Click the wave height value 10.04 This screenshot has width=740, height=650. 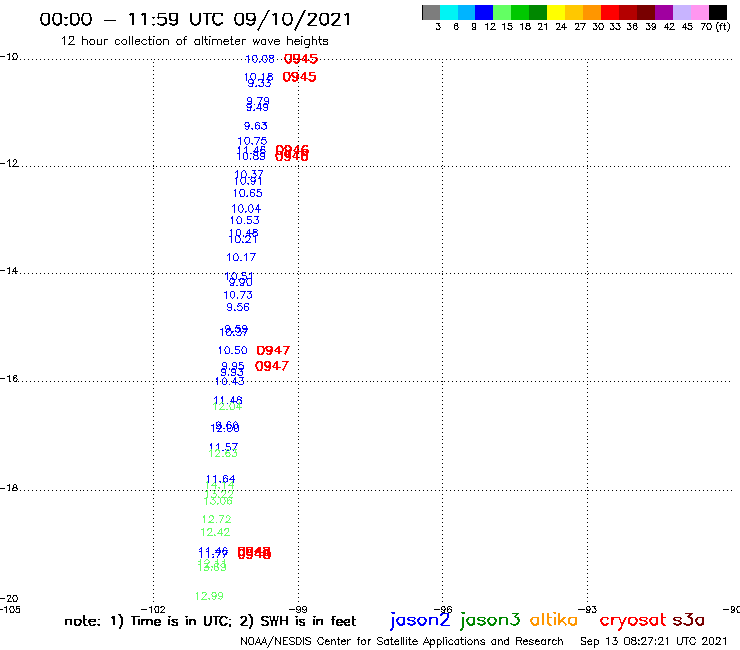coord(246,209)
